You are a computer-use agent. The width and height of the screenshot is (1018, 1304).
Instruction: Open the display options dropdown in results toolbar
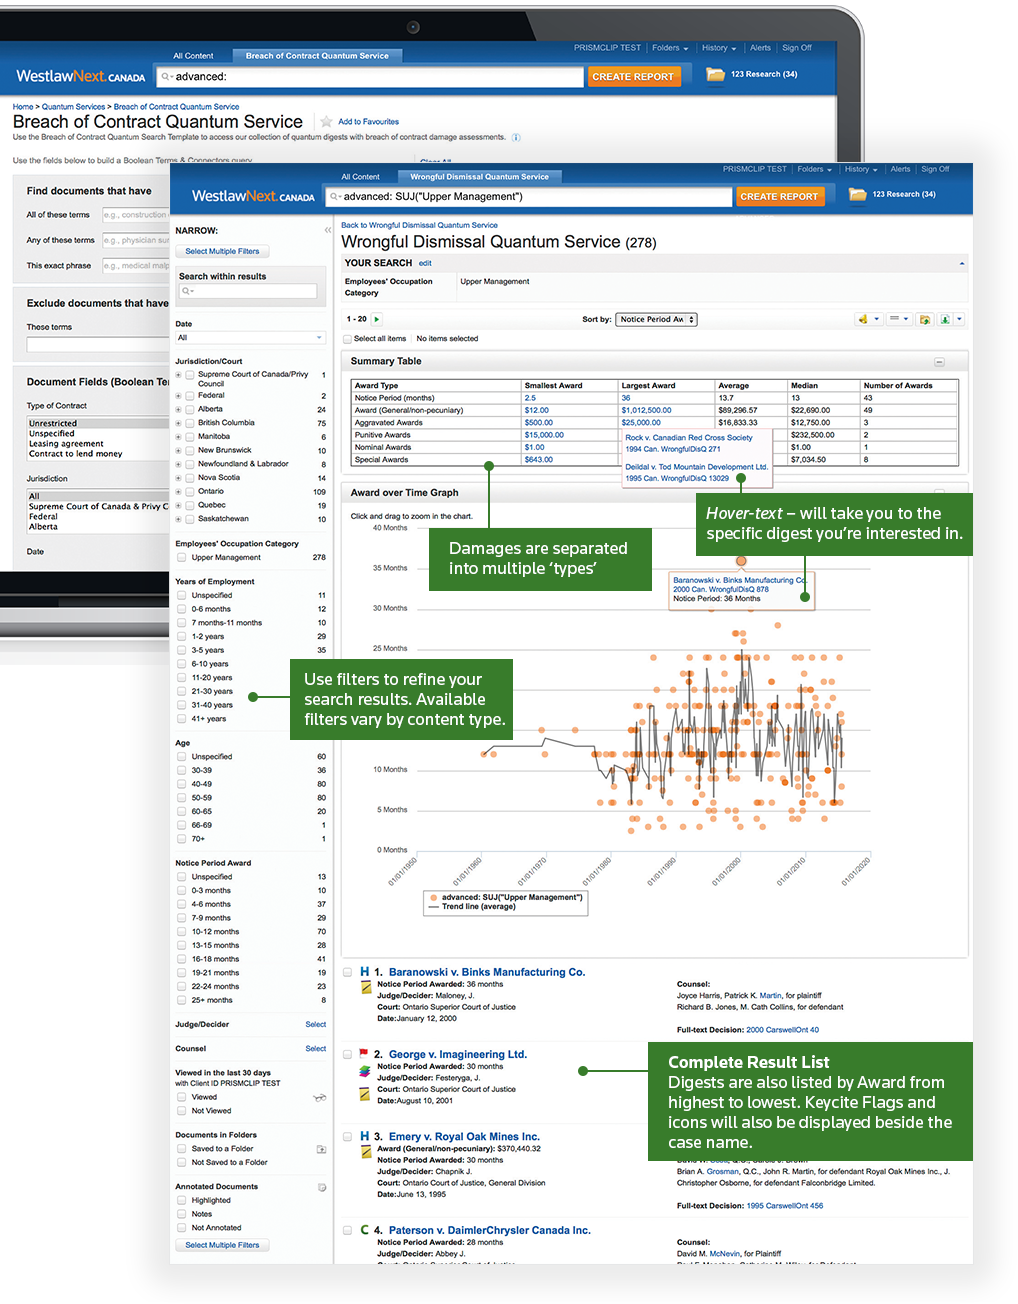[x=899, y=319]
